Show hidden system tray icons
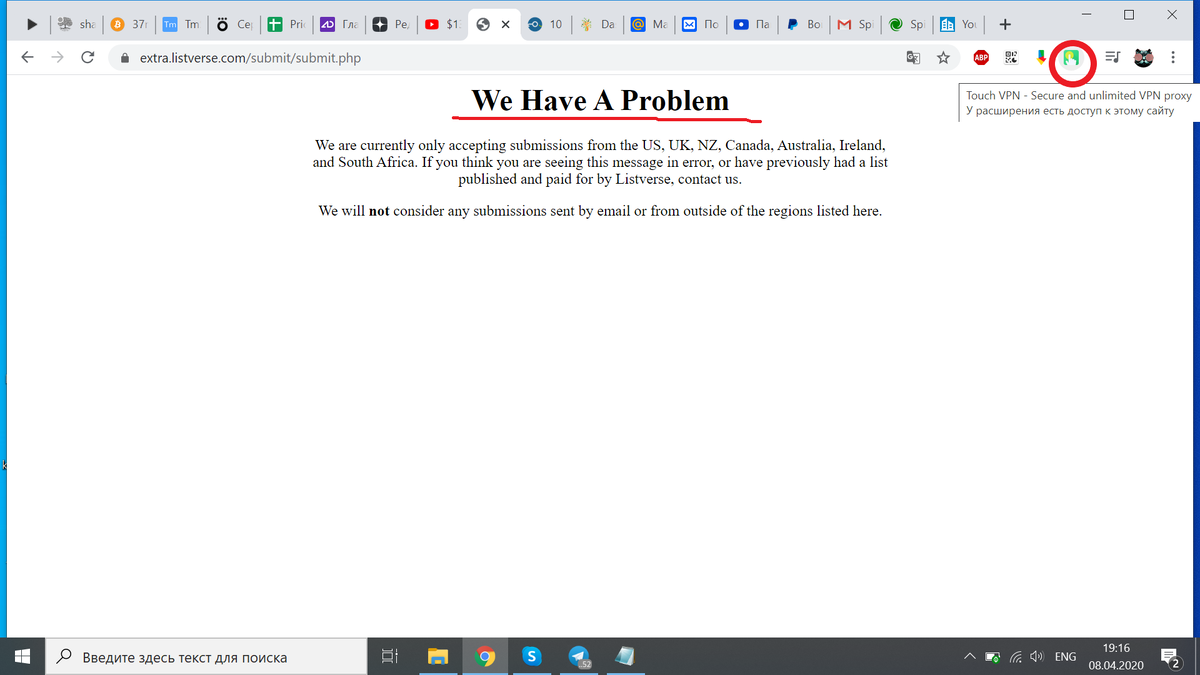 pyautogui.click(x=969, y=657)
